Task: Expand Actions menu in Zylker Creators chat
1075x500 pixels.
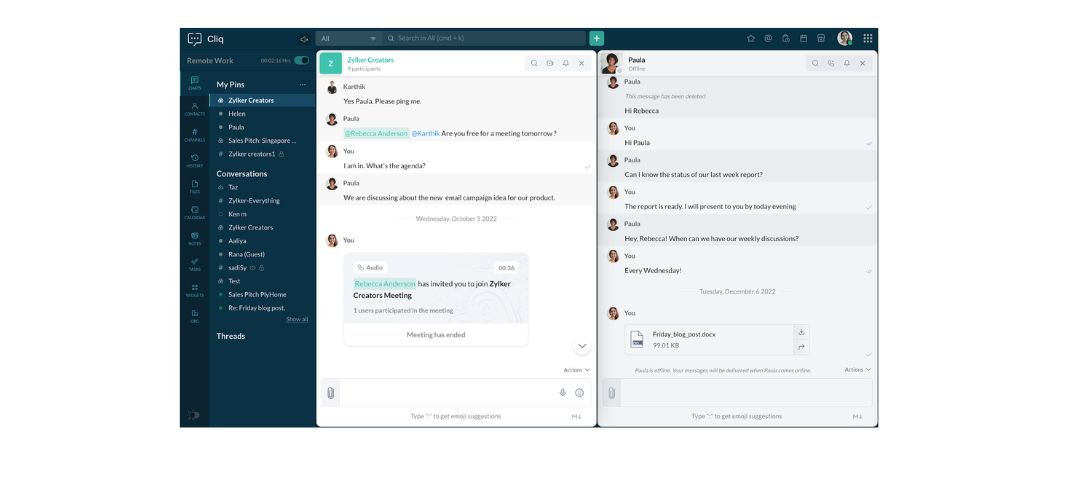Action: click(577, 370)
